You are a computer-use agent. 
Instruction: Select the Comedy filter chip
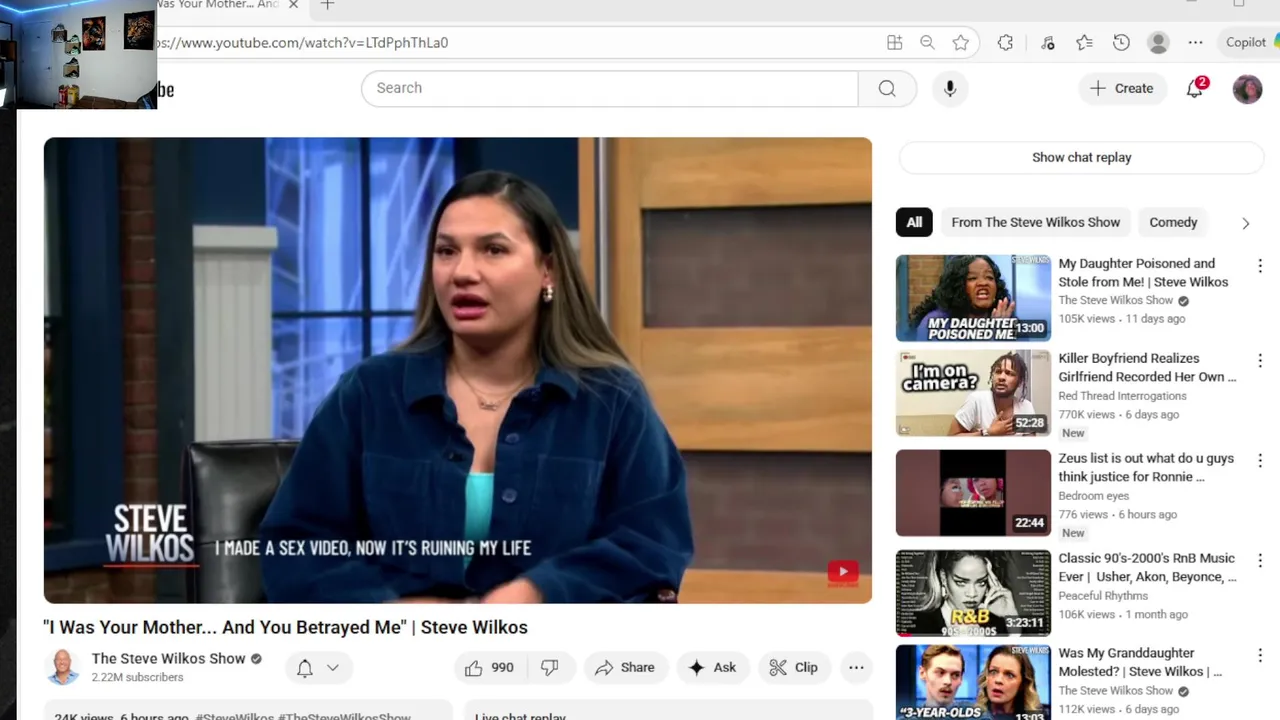tap(1173, 222)
